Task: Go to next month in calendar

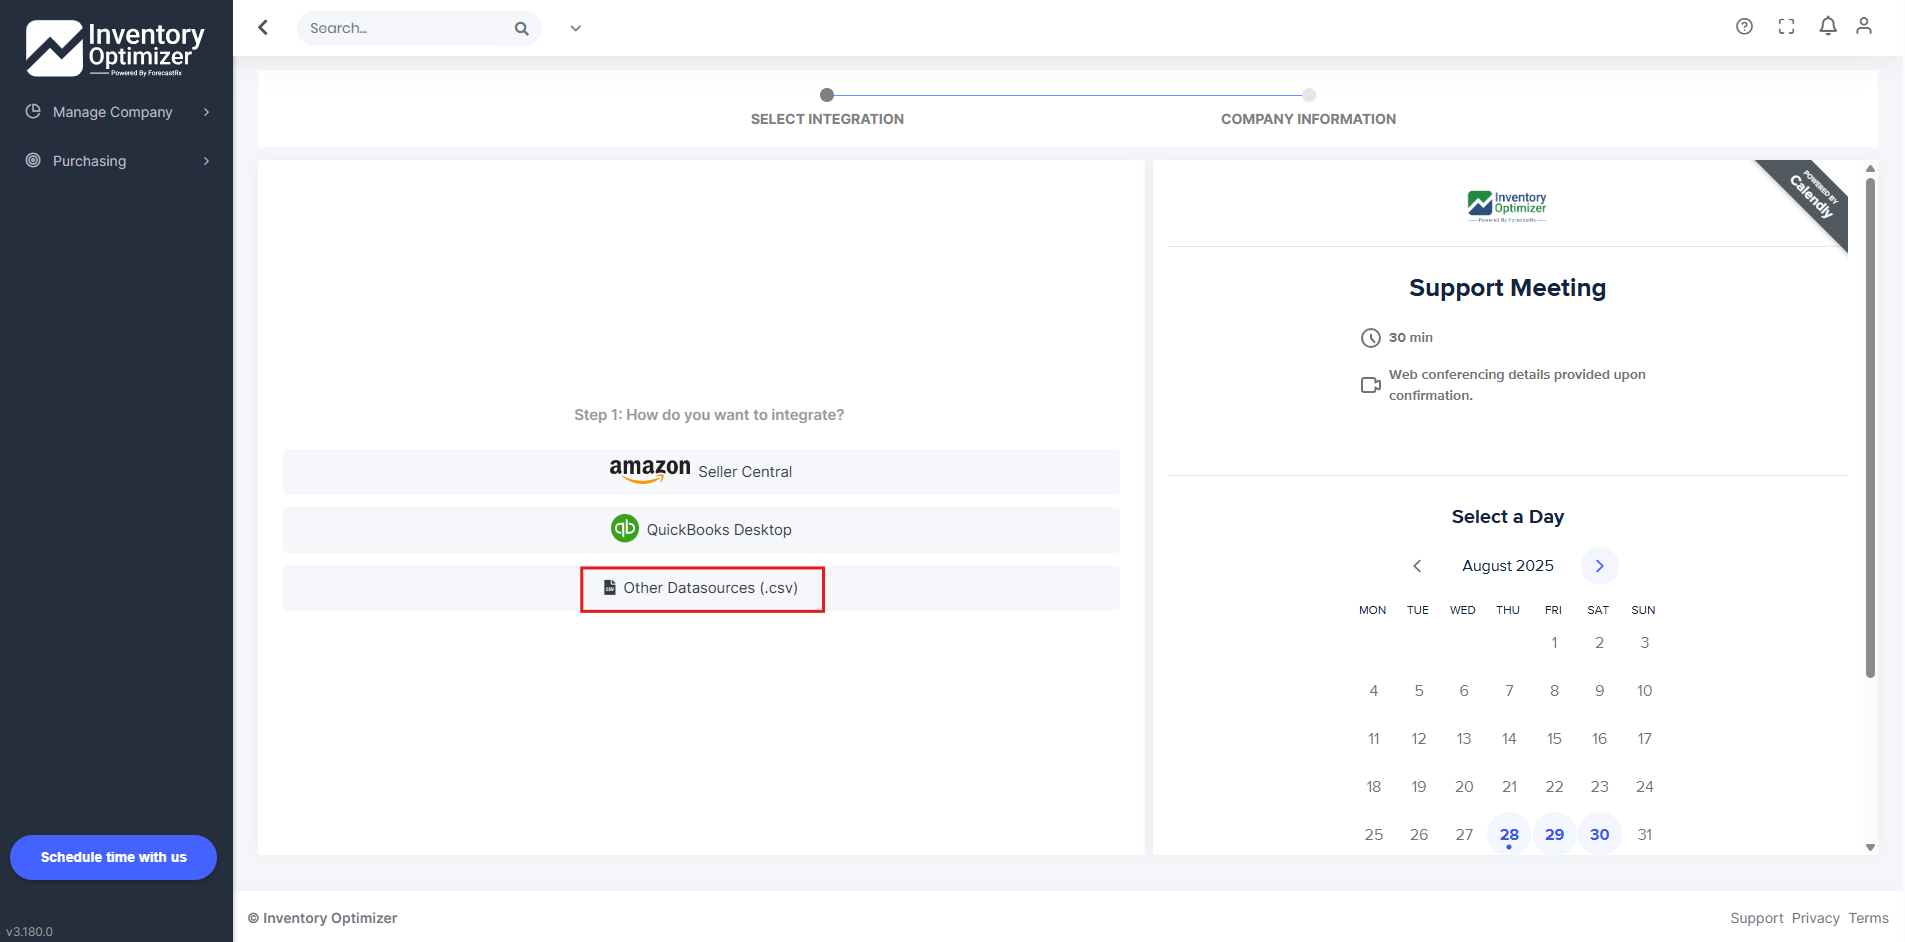Action: pyautogui.click(x=1600, y=566)
